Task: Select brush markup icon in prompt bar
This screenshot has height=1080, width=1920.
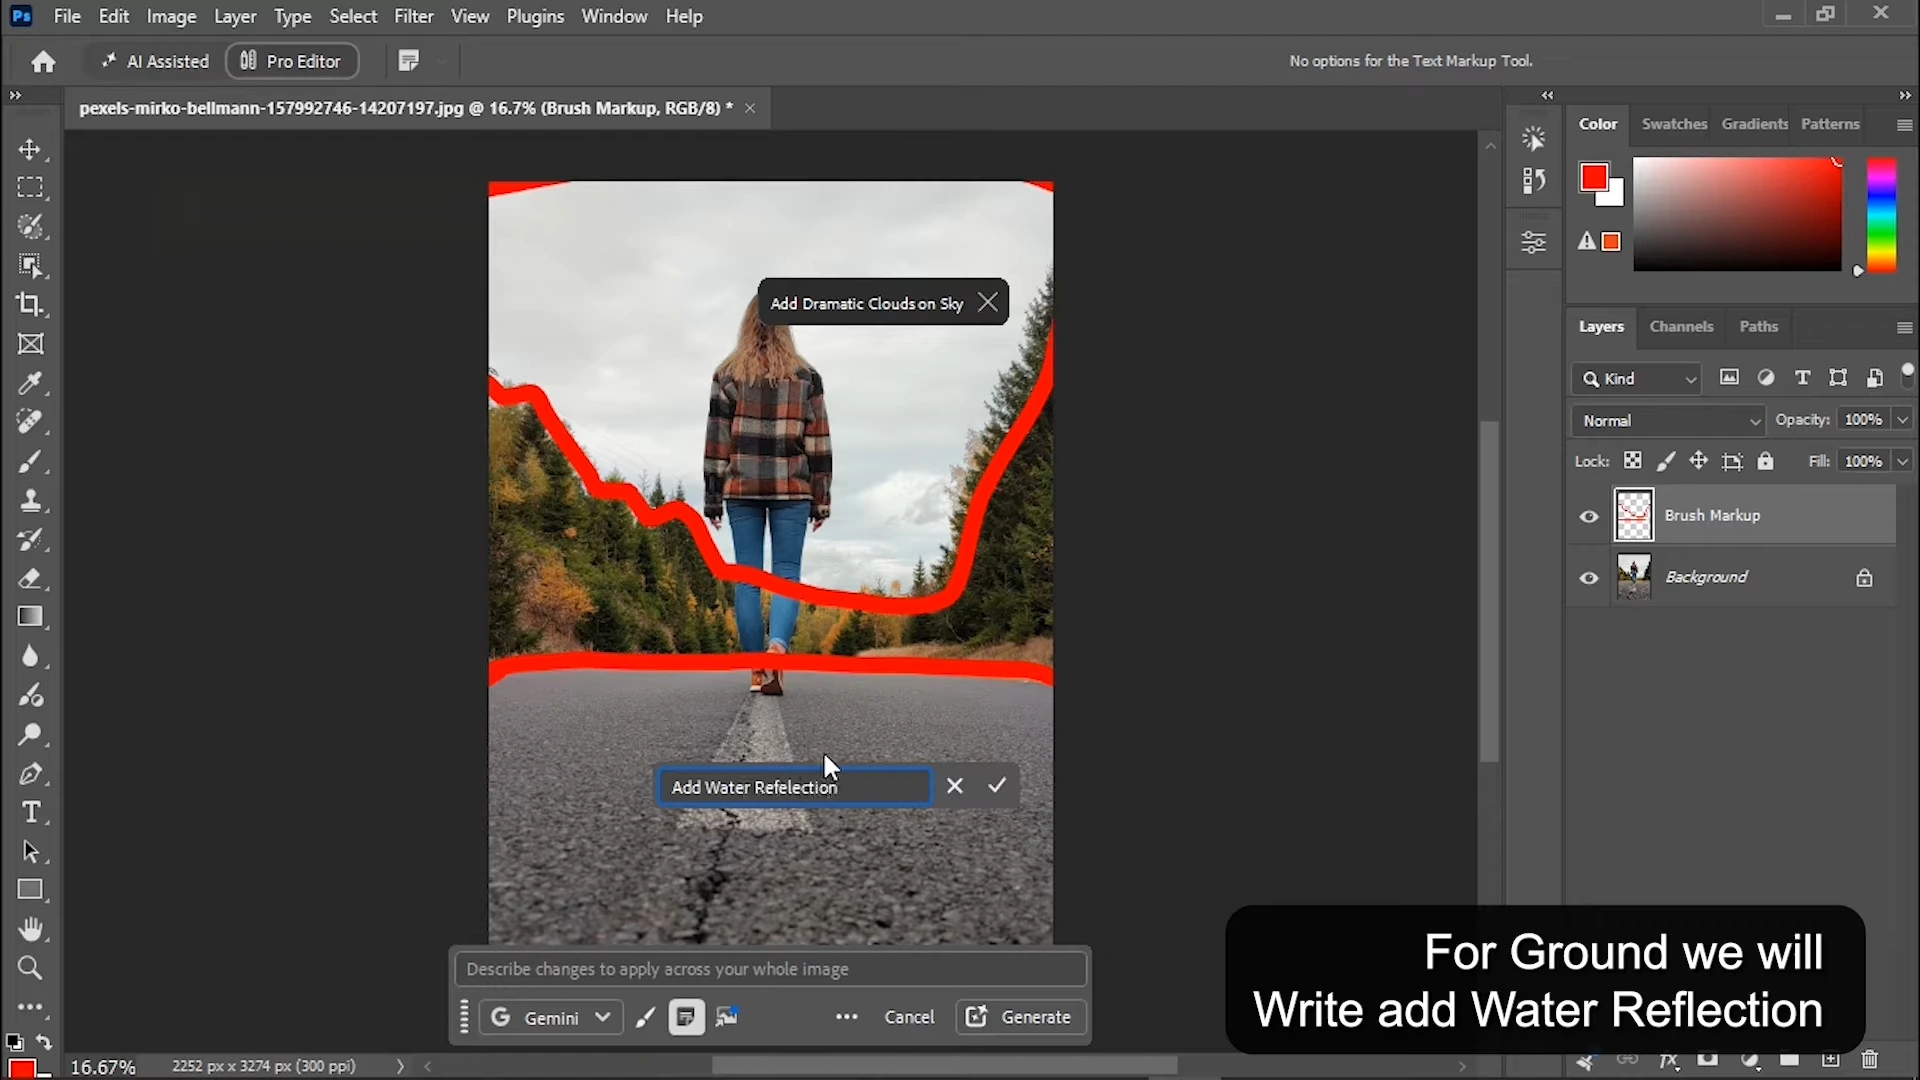Action: pos(646,1017)
